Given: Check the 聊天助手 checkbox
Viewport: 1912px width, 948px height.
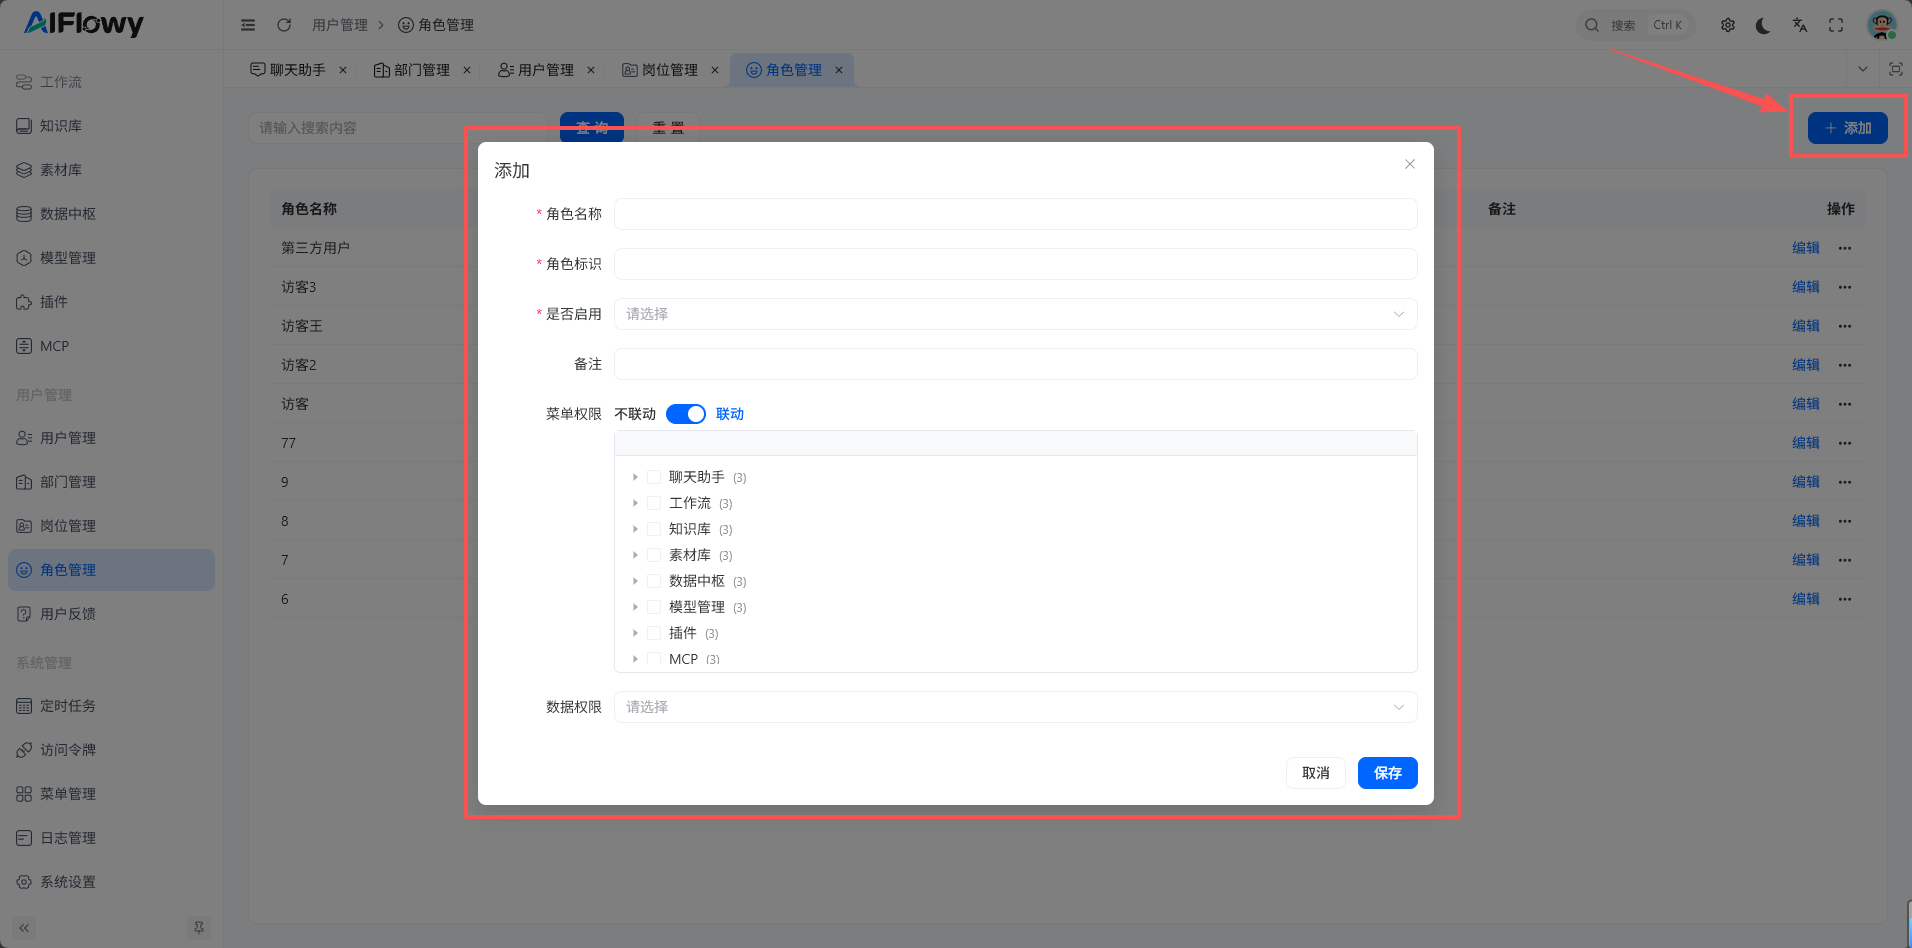Looking at the screenshot, I should (x=654, y=477).
